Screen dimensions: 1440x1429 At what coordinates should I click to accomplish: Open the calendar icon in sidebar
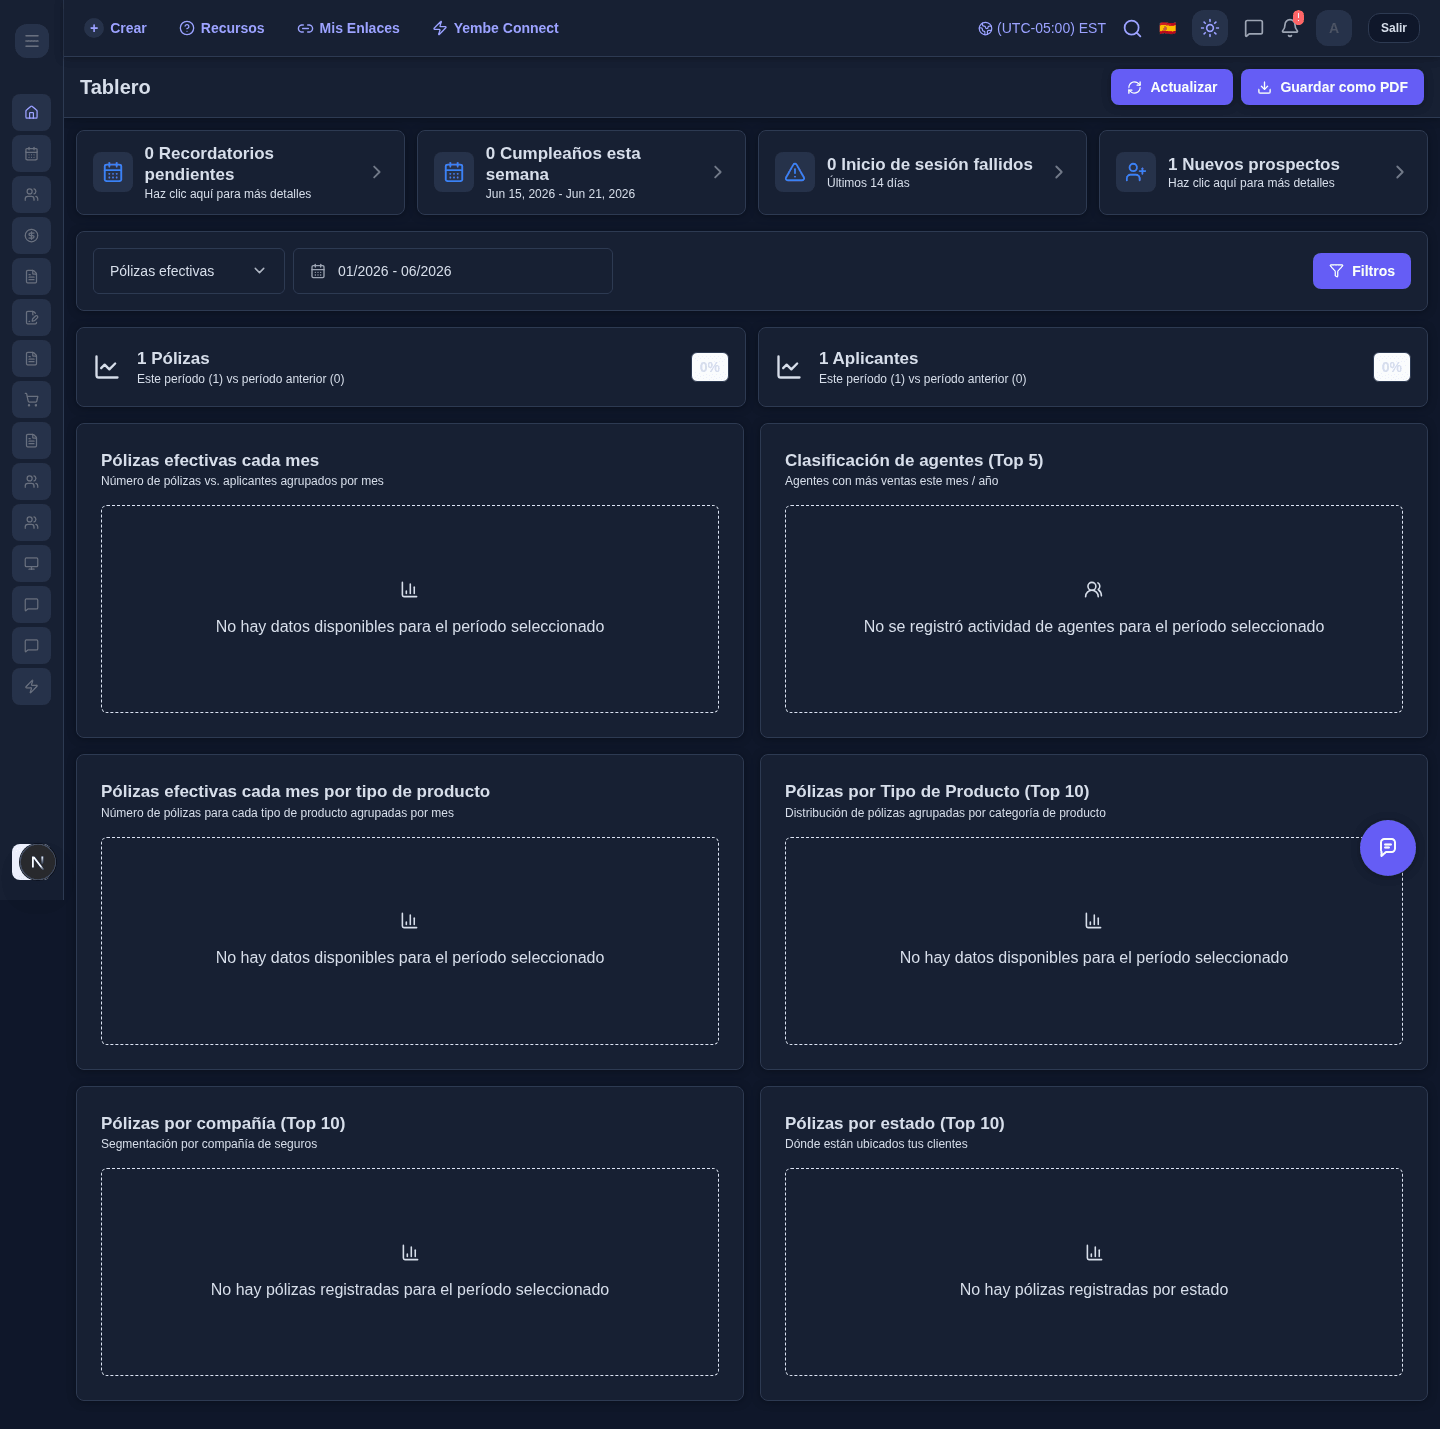[32, 153]
